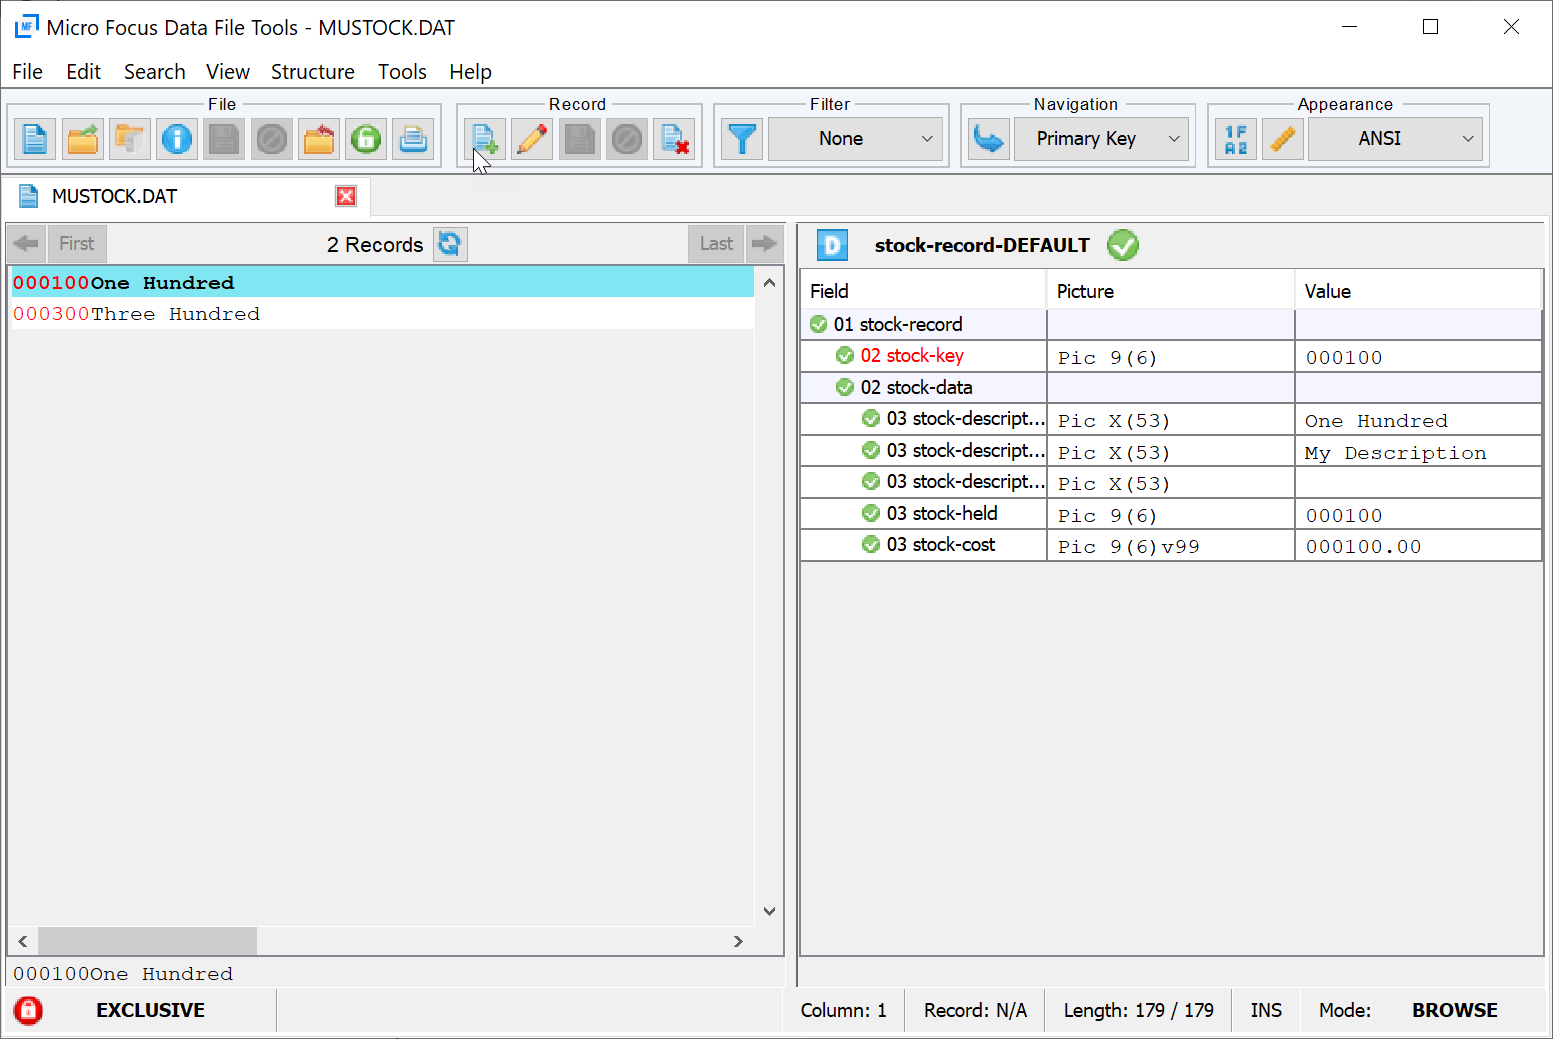The width and height of the screenshot is (1553, 1039).
Task: Toggle validation check next to stock-record-DEFAULT
Action: coord(1122,245)
